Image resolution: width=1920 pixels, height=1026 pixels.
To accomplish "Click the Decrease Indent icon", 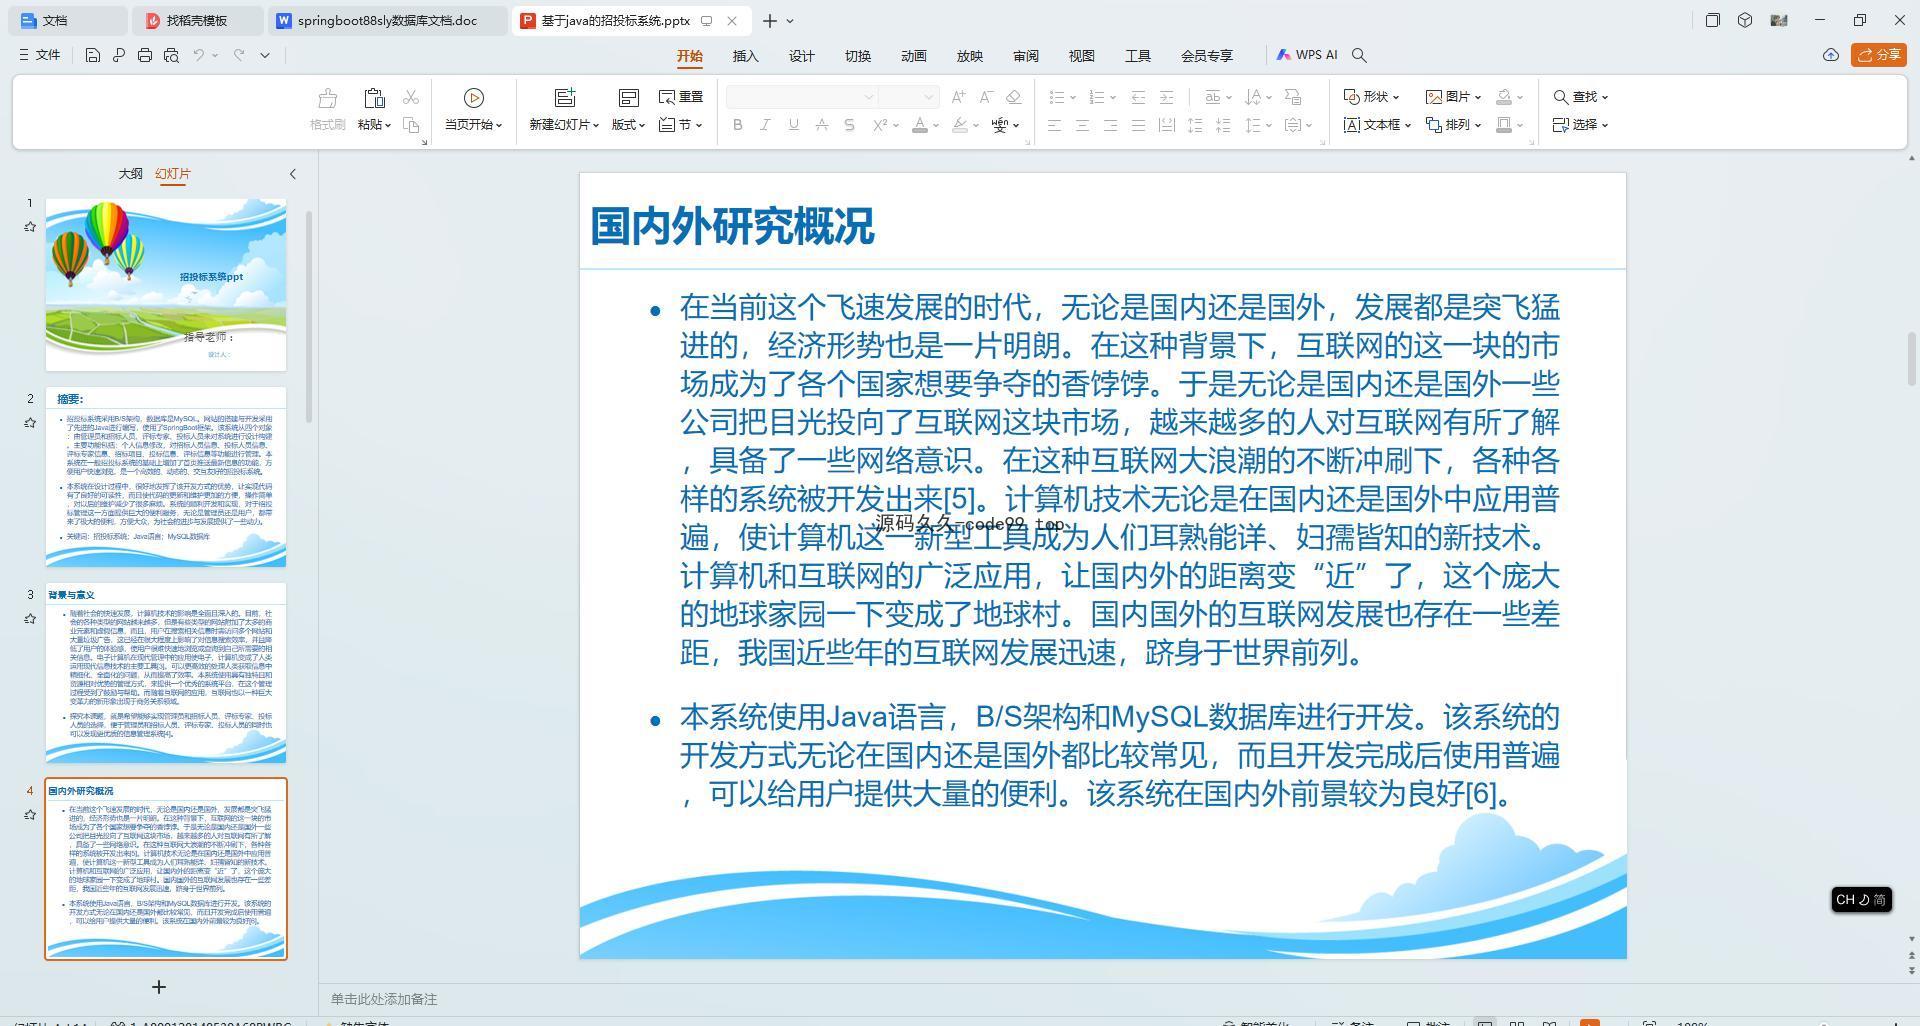I will 1138,97.
